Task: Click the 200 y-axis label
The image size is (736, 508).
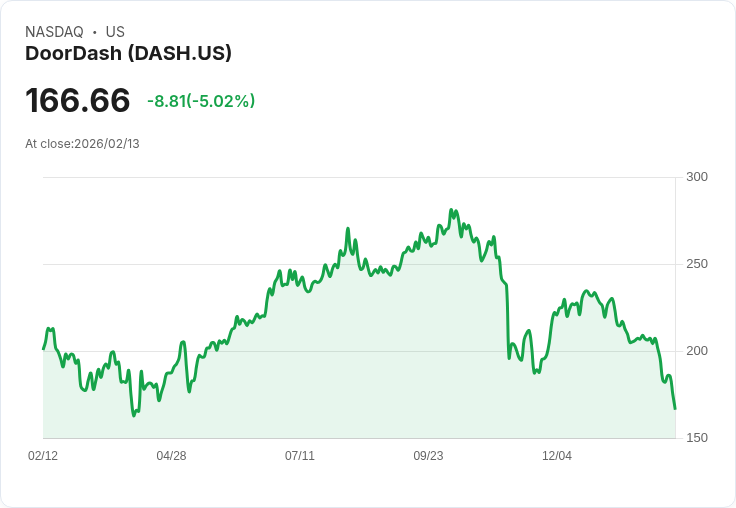Action: coord(697,351)
